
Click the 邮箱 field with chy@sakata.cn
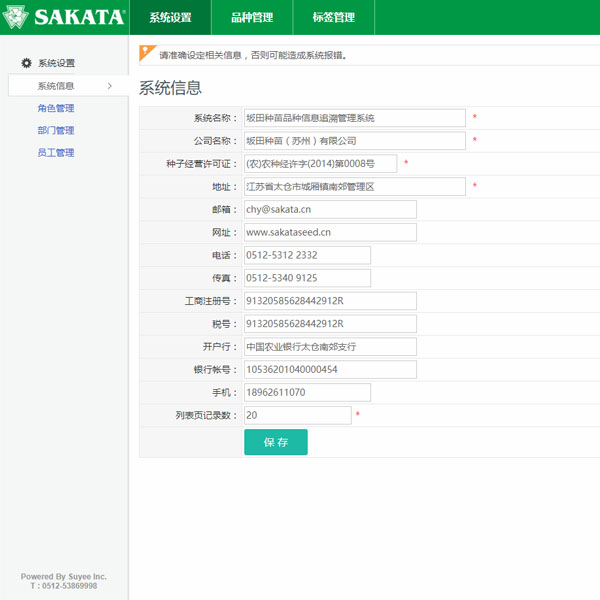click(330, 209)
